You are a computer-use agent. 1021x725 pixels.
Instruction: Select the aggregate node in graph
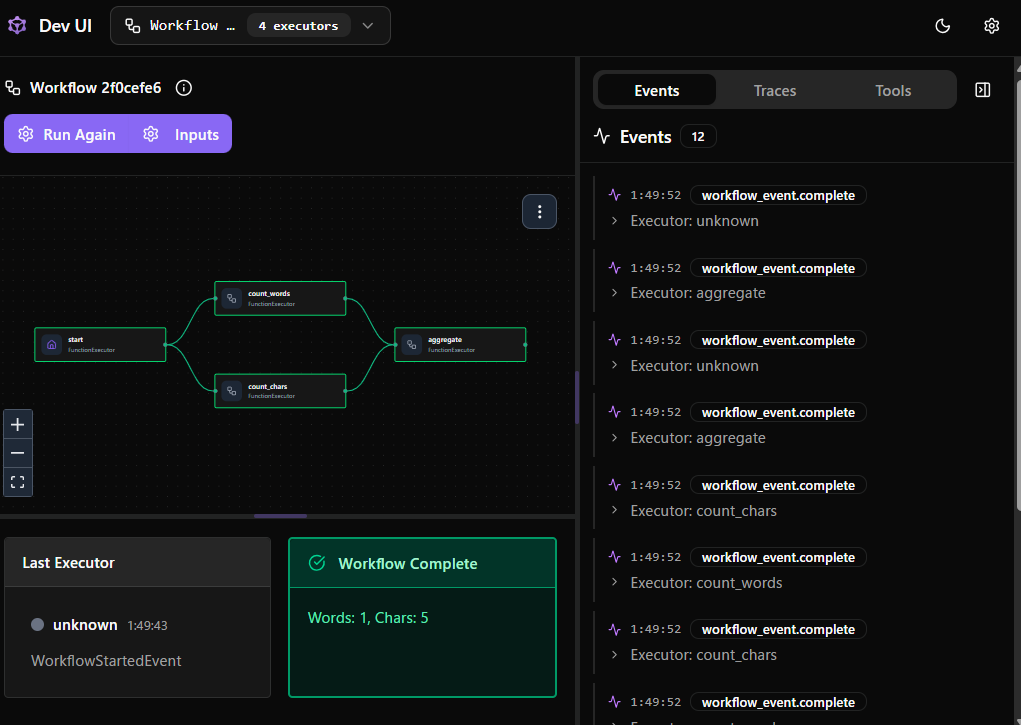(460, 344)
